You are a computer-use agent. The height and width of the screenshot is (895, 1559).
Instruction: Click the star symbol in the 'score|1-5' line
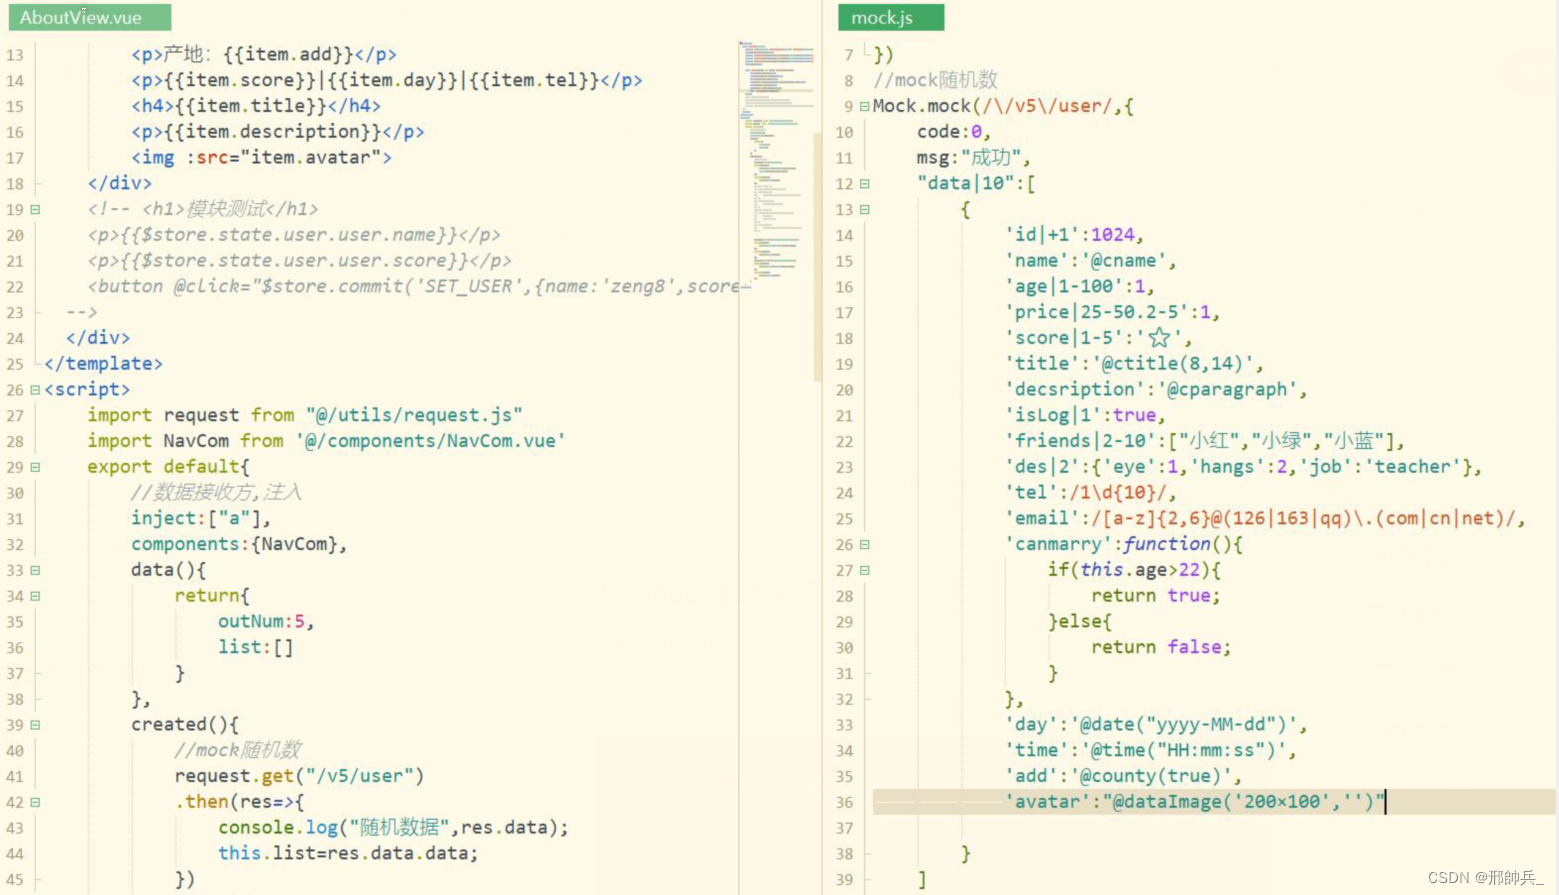[1159, 338]
